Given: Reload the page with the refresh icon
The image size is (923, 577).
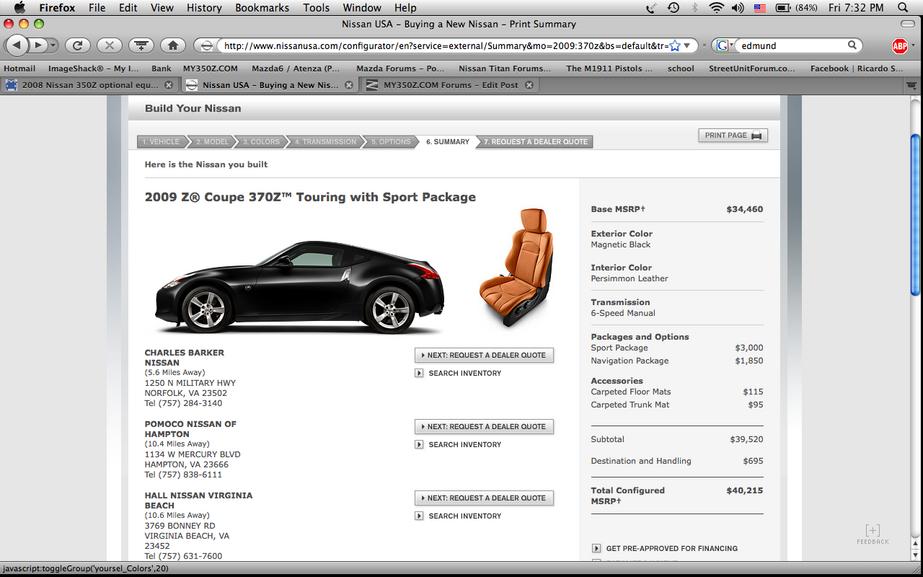Looking at the screenshot, I should (x=78, y=45).
